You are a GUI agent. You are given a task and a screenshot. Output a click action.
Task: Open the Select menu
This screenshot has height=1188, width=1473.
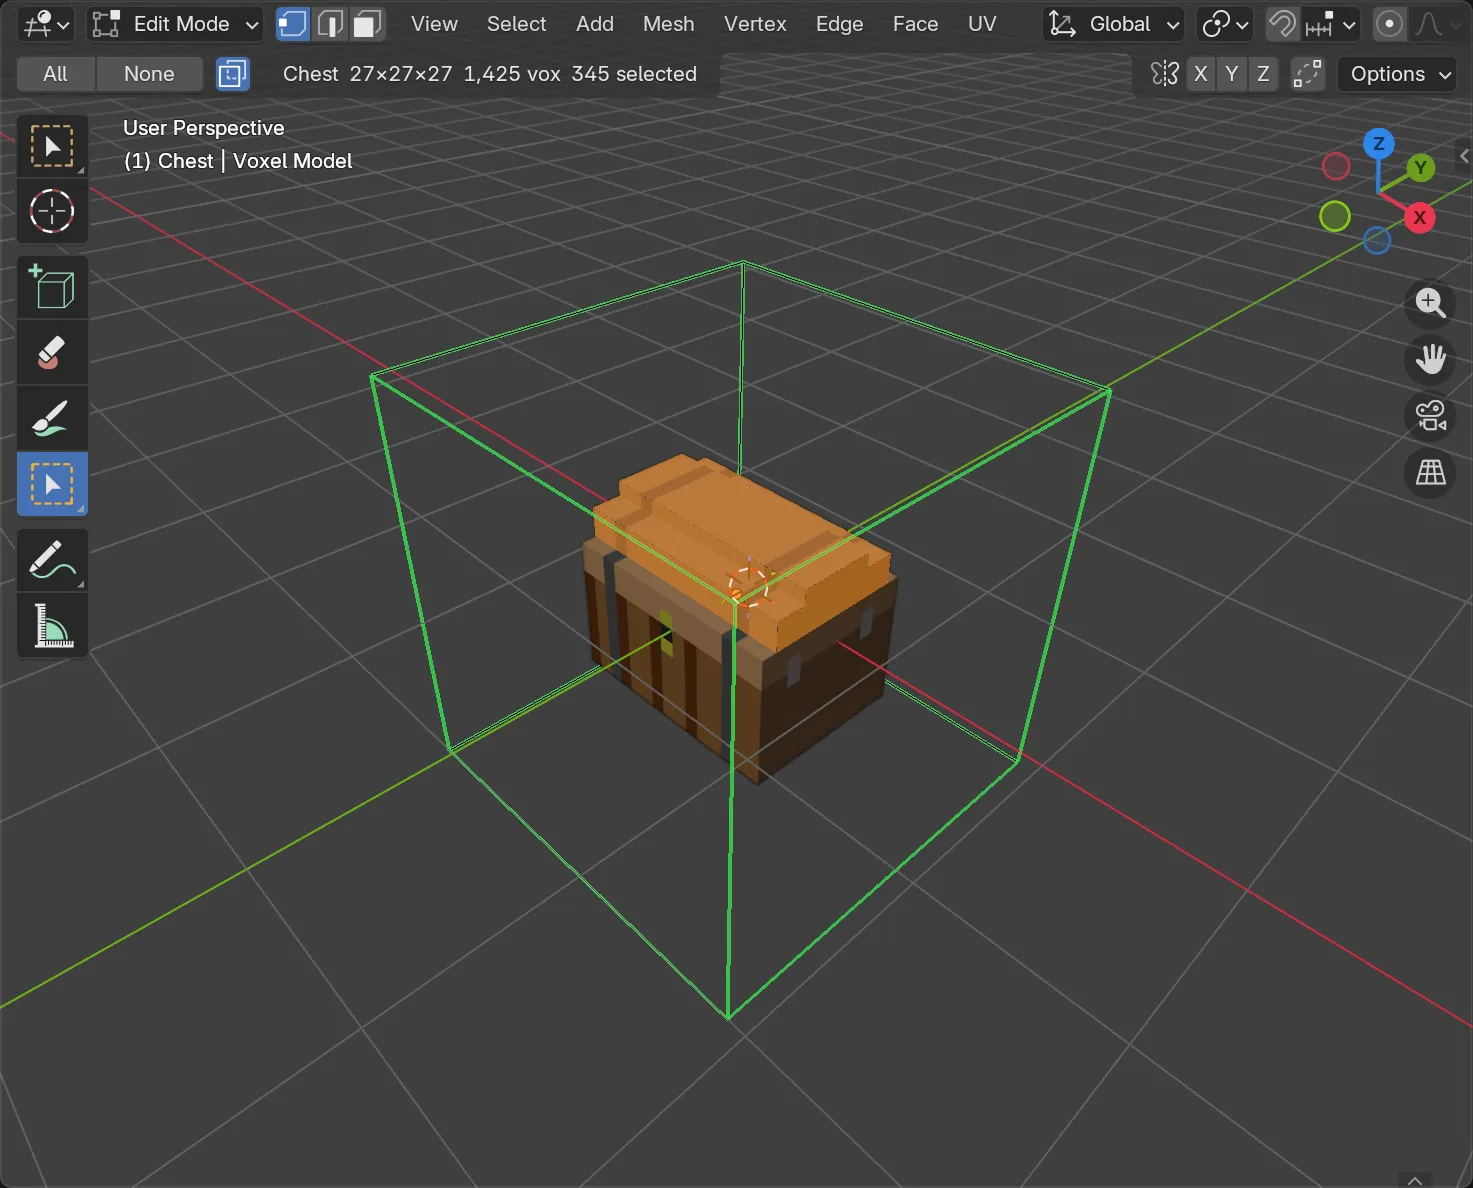[x=516, y=24]
